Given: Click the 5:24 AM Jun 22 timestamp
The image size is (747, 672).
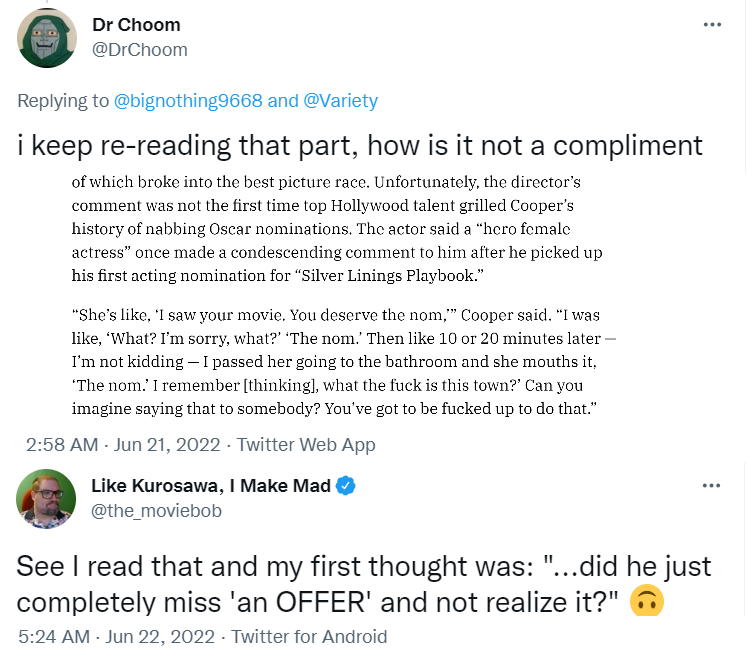Looking at the screenshot, I should [121, 636].
